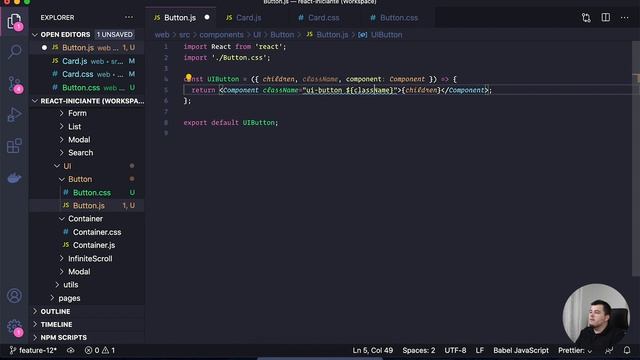Click the src breadcrumb segment
The width and height of the screenshot is (640, 360).
(184, 35)
